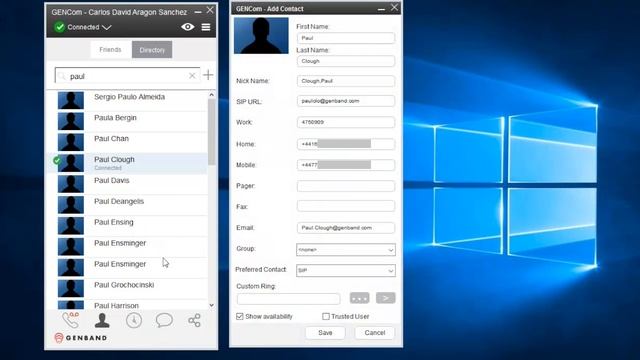Click the First Name field

pos(346,38)
